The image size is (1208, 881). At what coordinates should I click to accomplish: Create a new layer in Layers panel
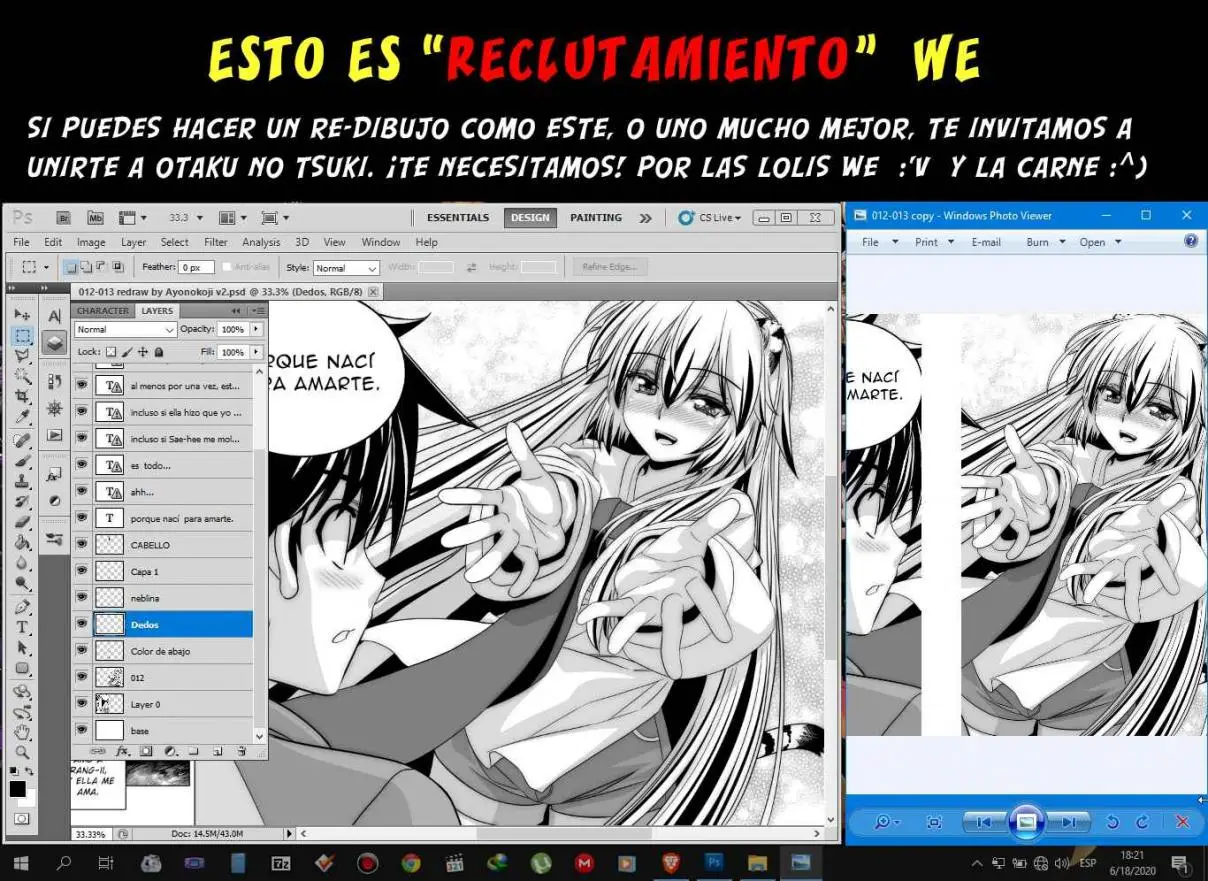216,750
